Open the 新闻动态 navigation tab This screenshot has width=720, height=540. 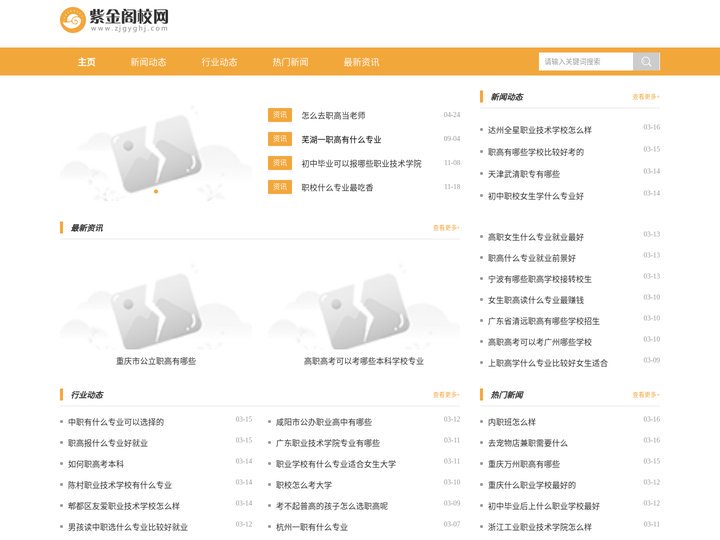click(148, 62)
